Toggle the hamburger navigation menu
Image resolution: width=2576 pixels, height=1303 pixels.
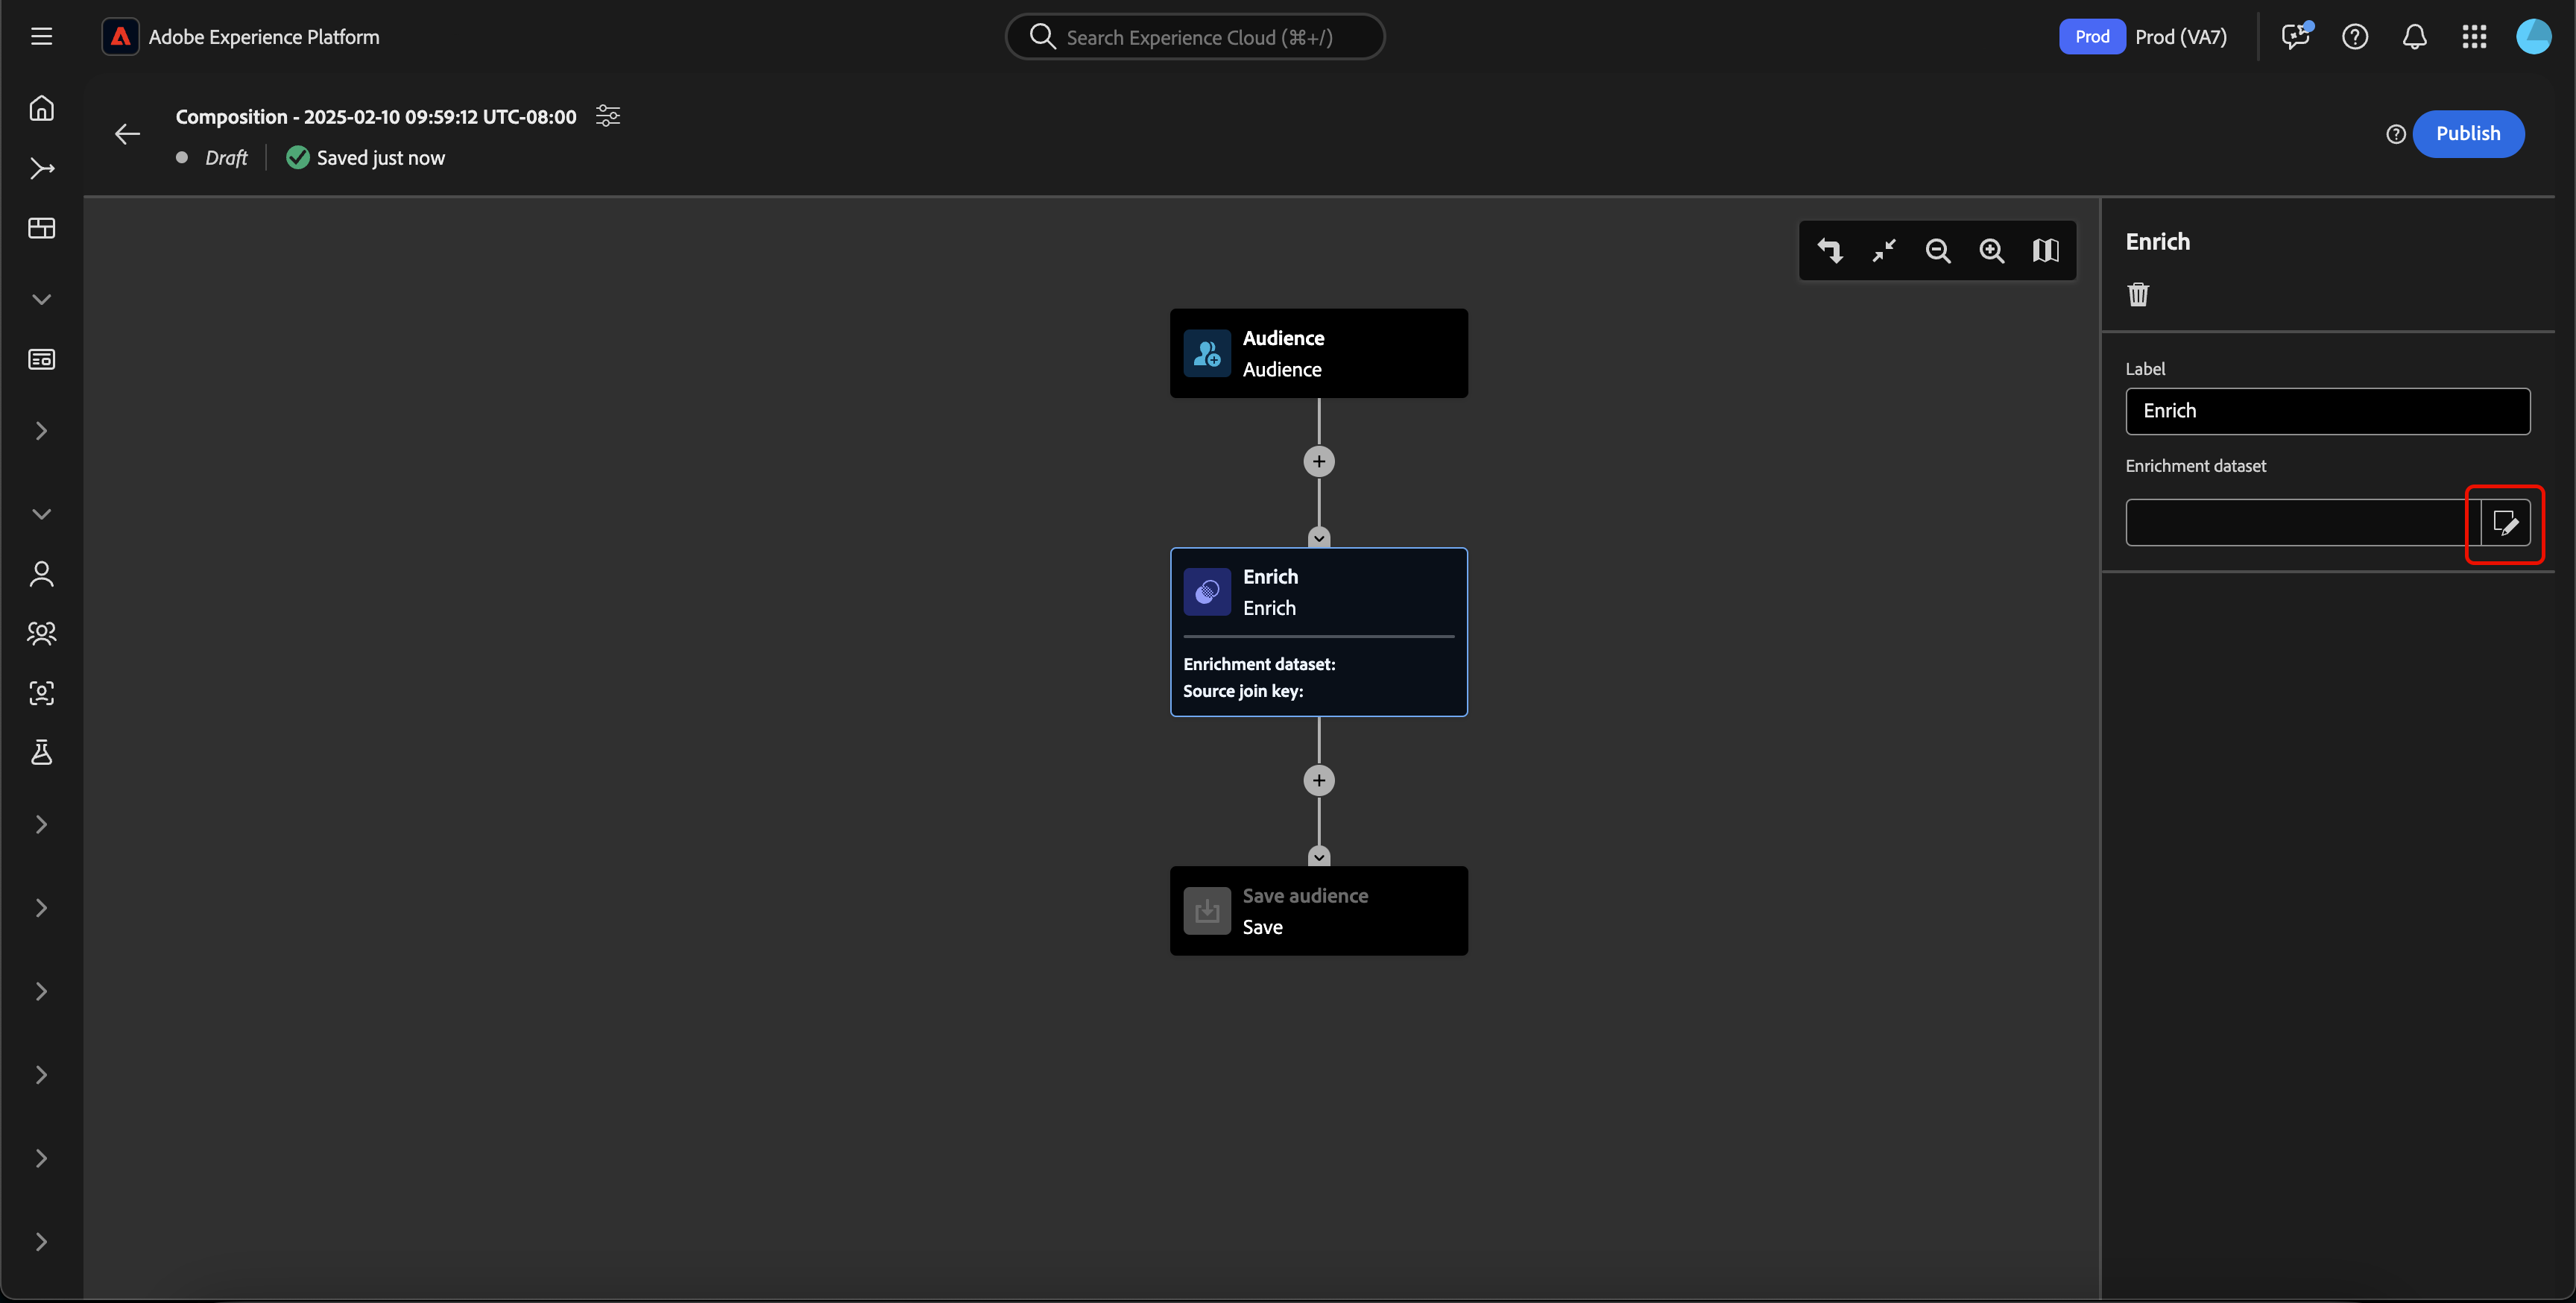(41, 37)
